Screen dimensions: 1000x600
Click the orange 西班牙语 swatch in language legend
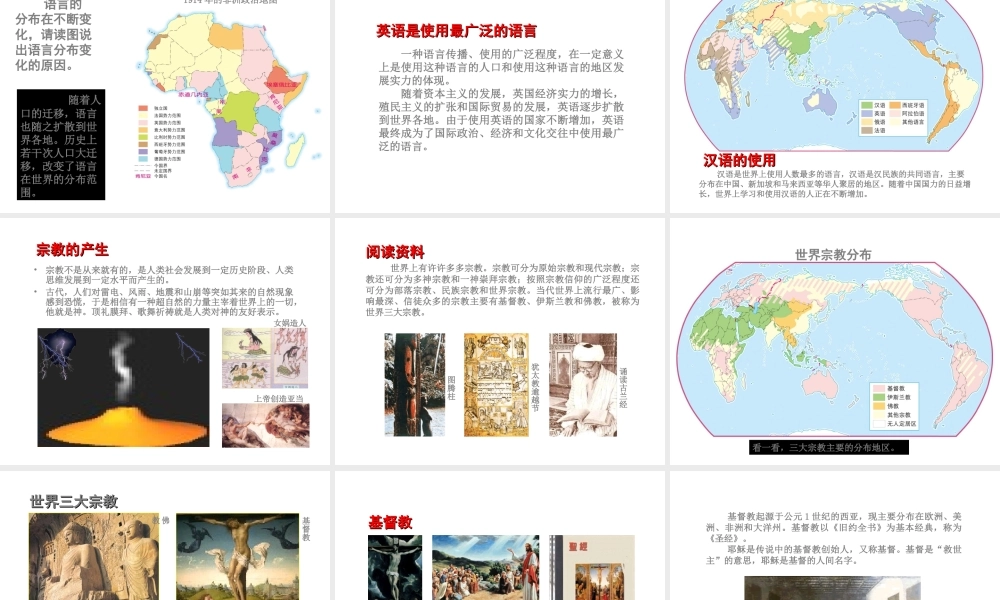(x=895, y=105)
